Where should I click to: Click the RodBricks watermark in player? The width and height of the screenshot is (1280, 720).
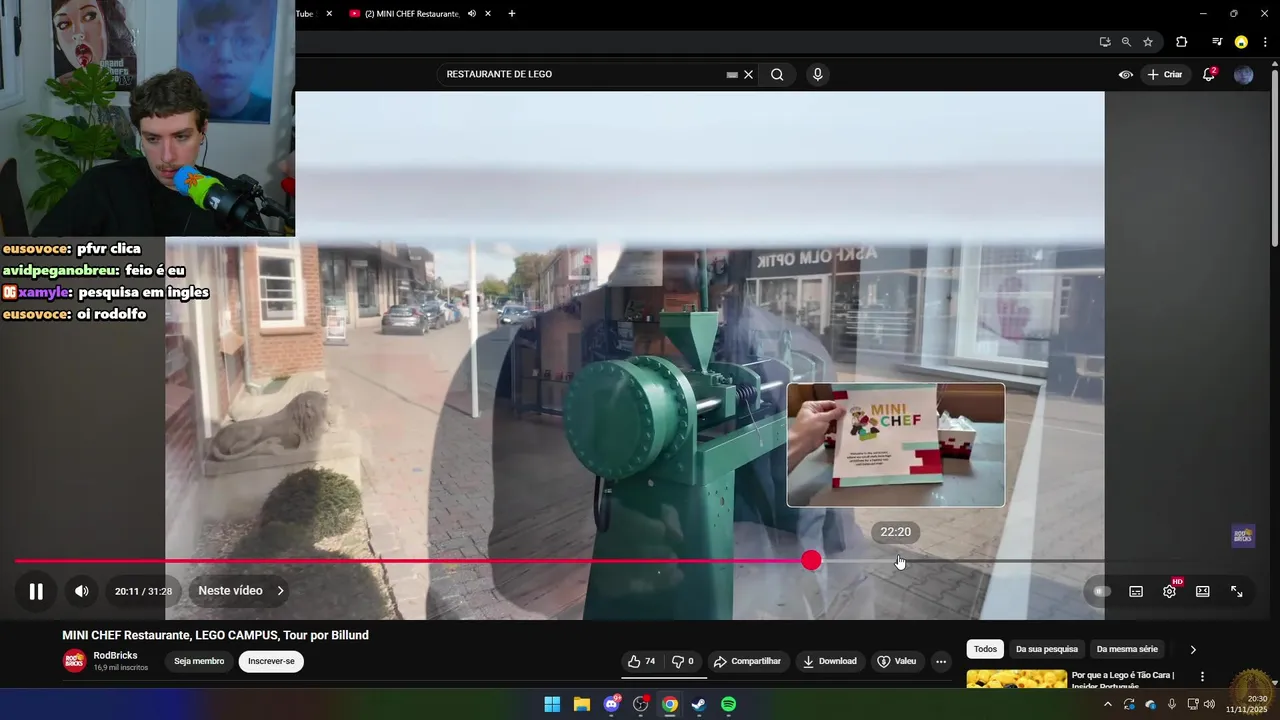1243,535
